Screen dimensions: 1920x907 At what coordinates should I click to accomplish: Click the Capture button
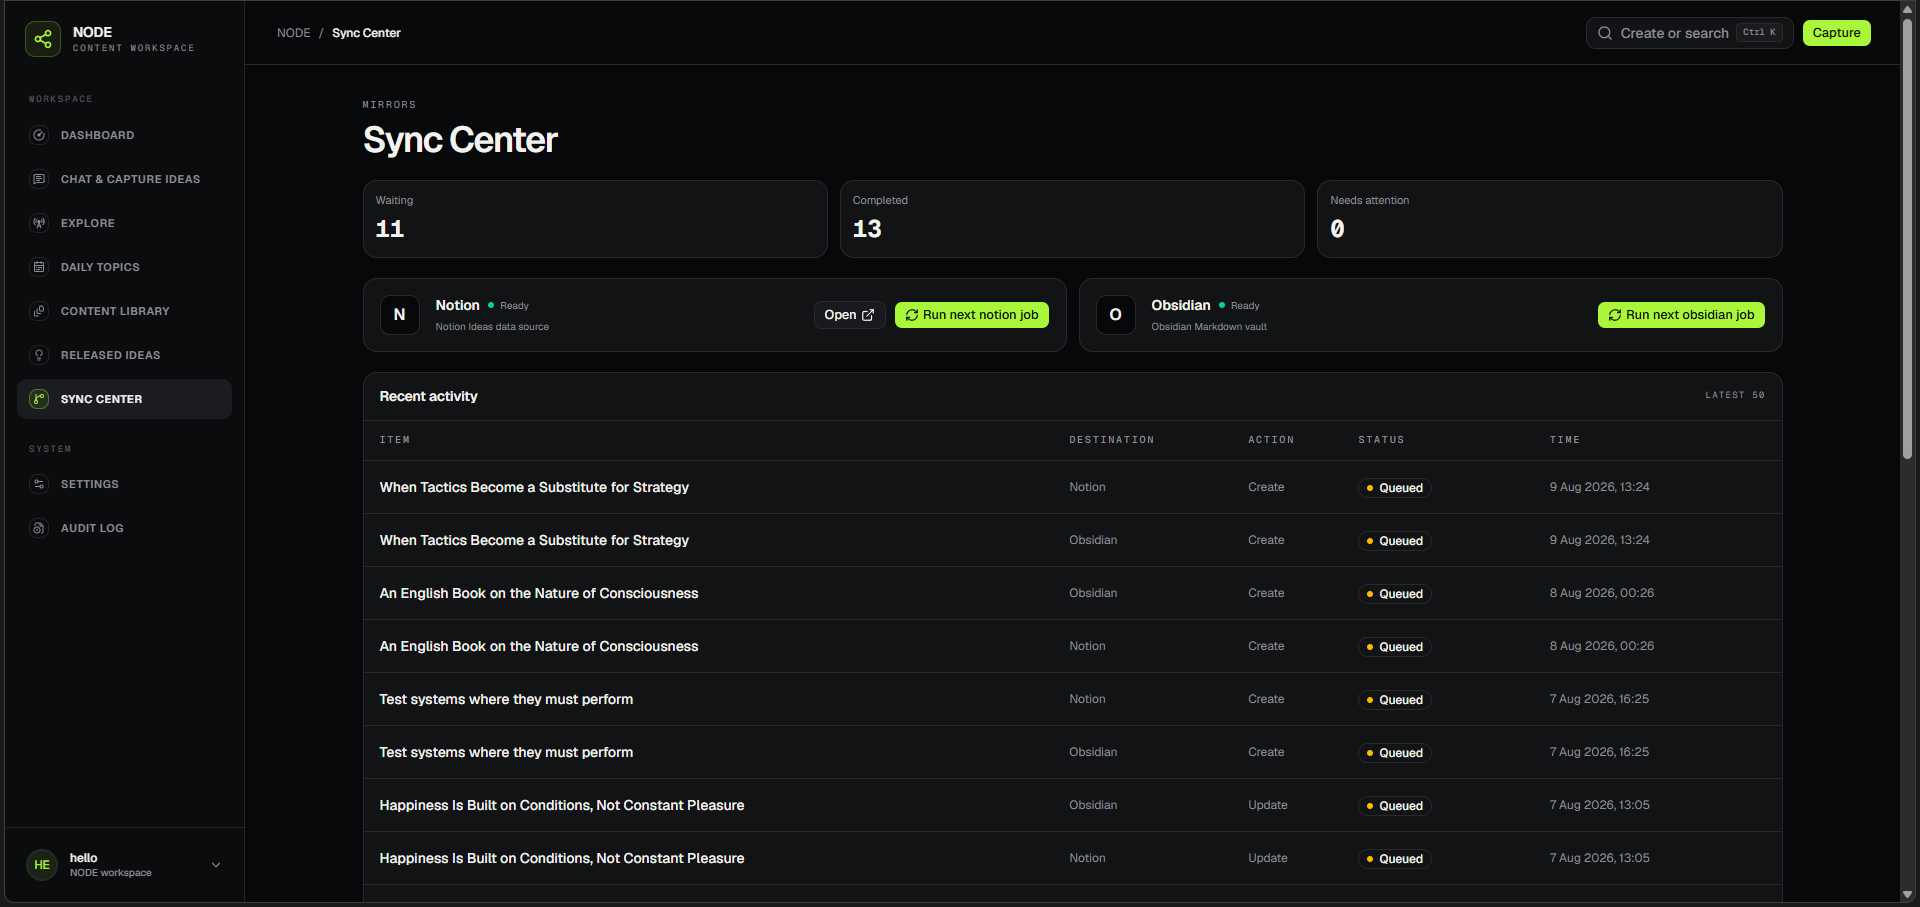coord(1836,33)
